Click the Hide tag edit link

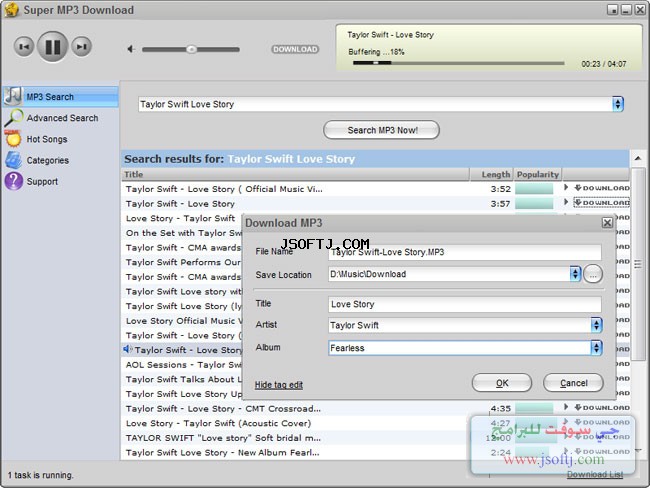[279, 385]
